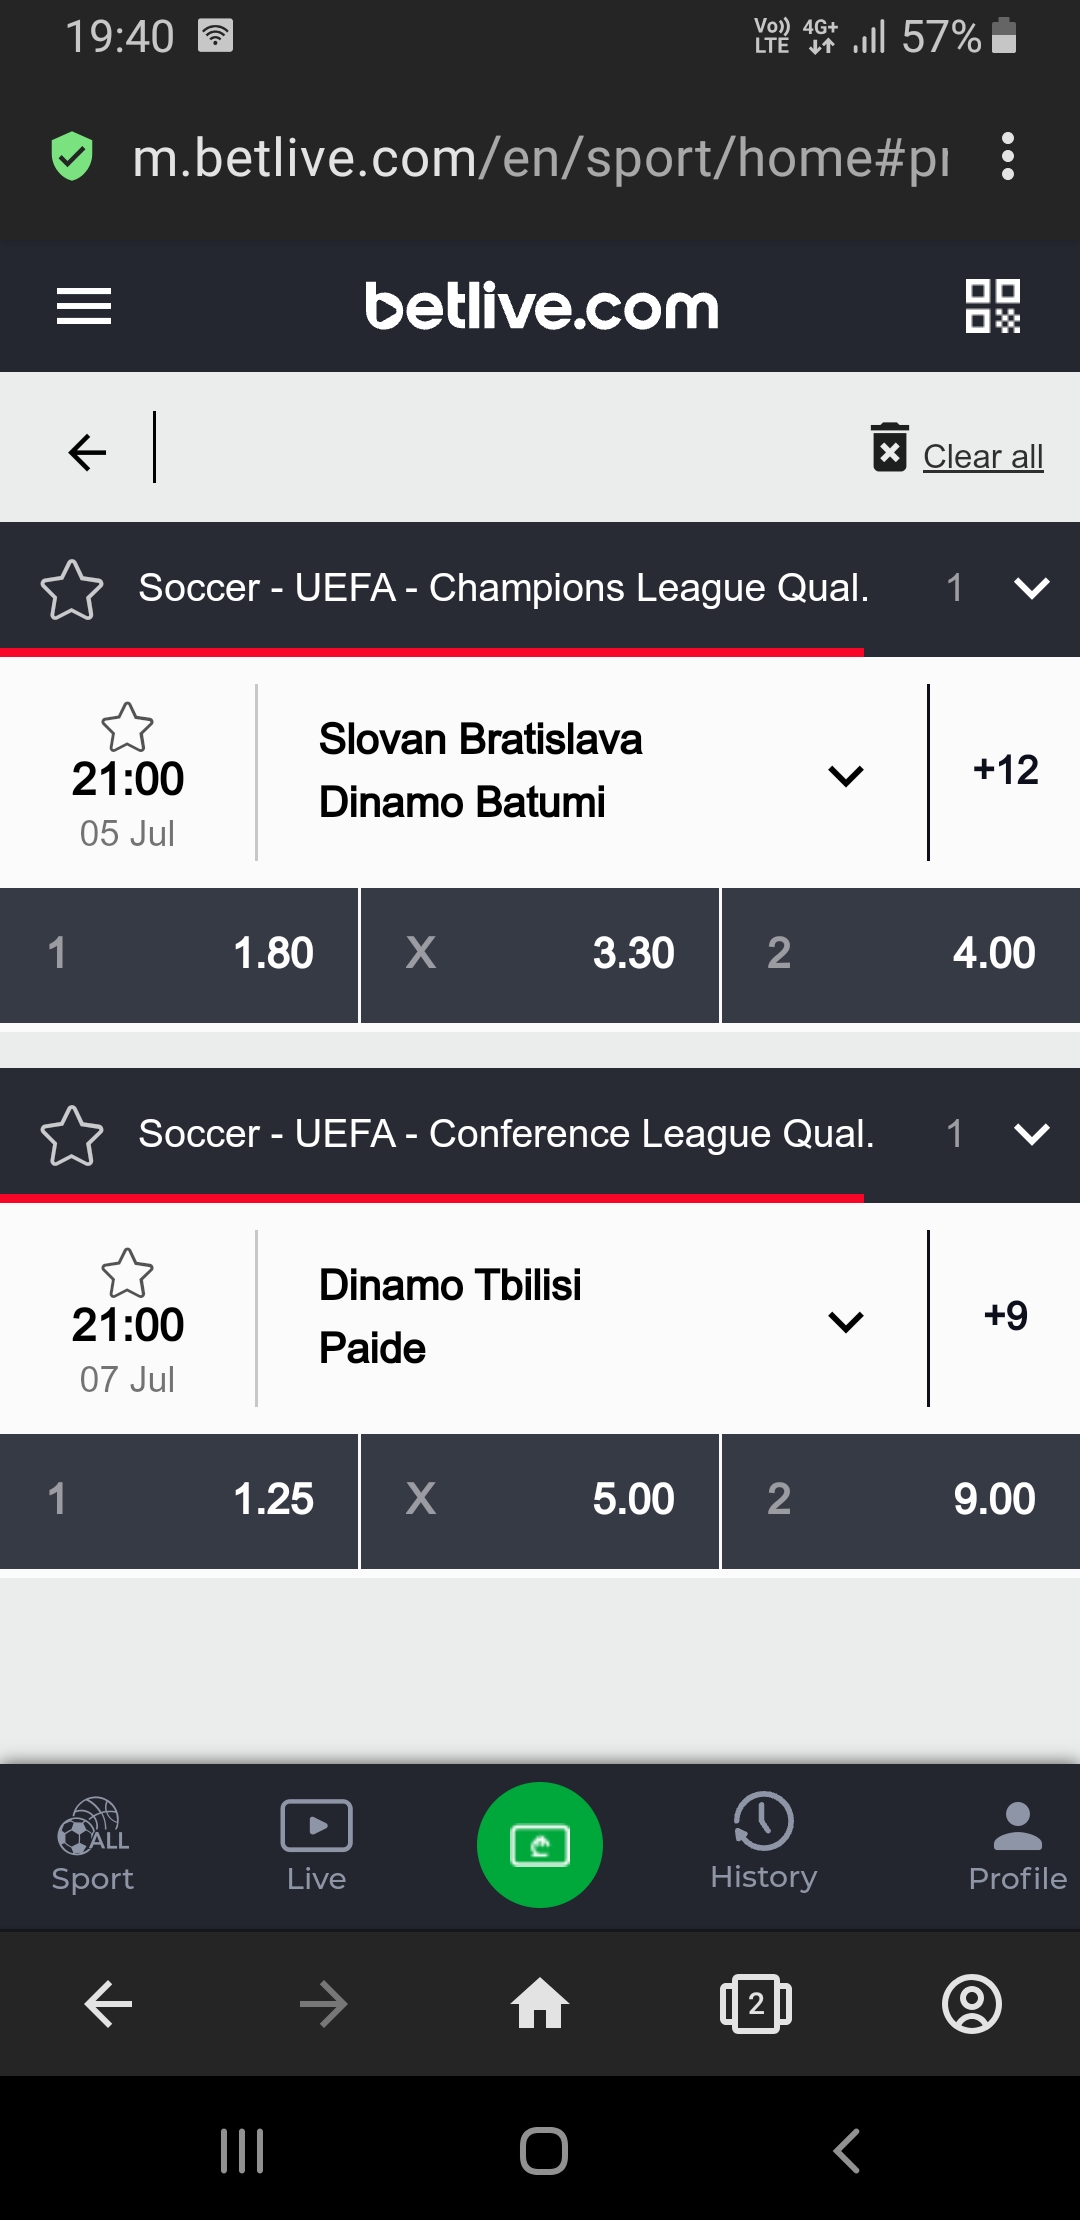Tap the QR code scanner icon
The image size is (1080, 2220).
tap(992, 306)
